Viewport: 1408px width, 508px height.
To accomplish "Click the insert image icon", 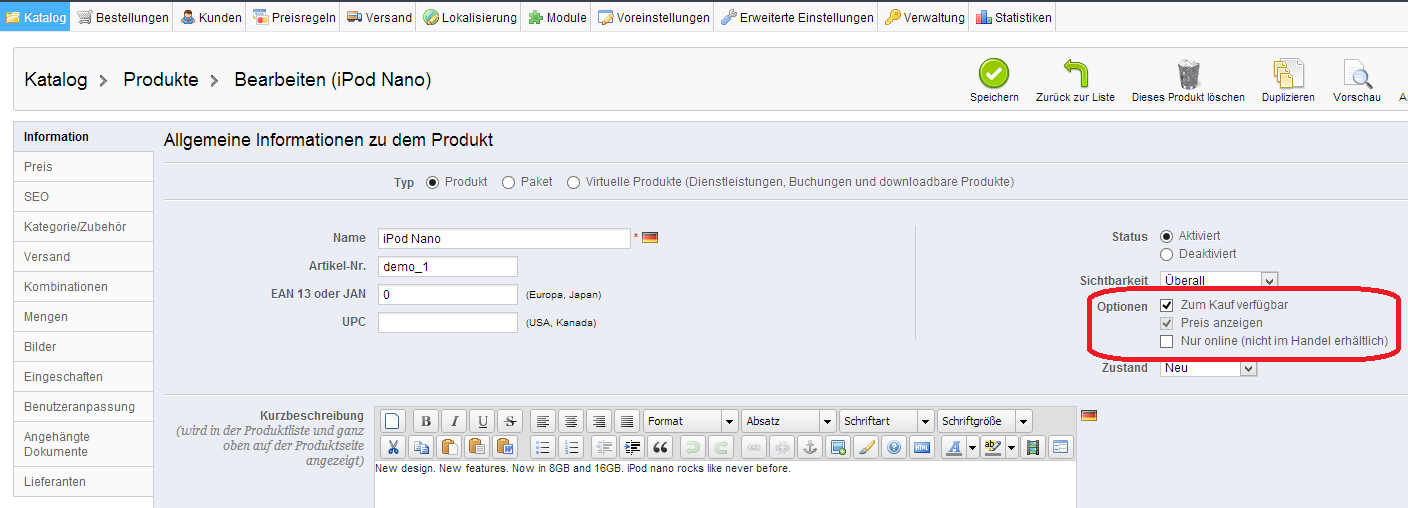I will (838, 447).
